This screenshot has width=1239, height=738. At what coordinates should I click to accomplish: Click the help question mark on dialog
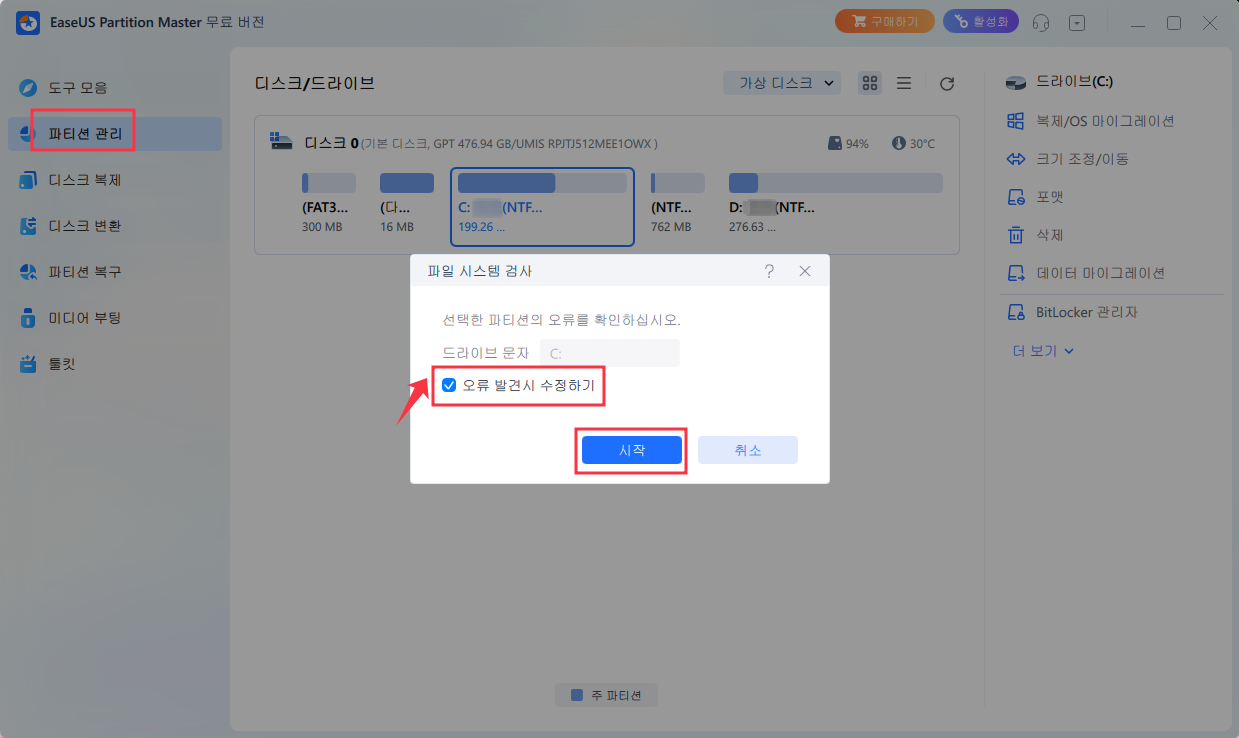point(768,270)
